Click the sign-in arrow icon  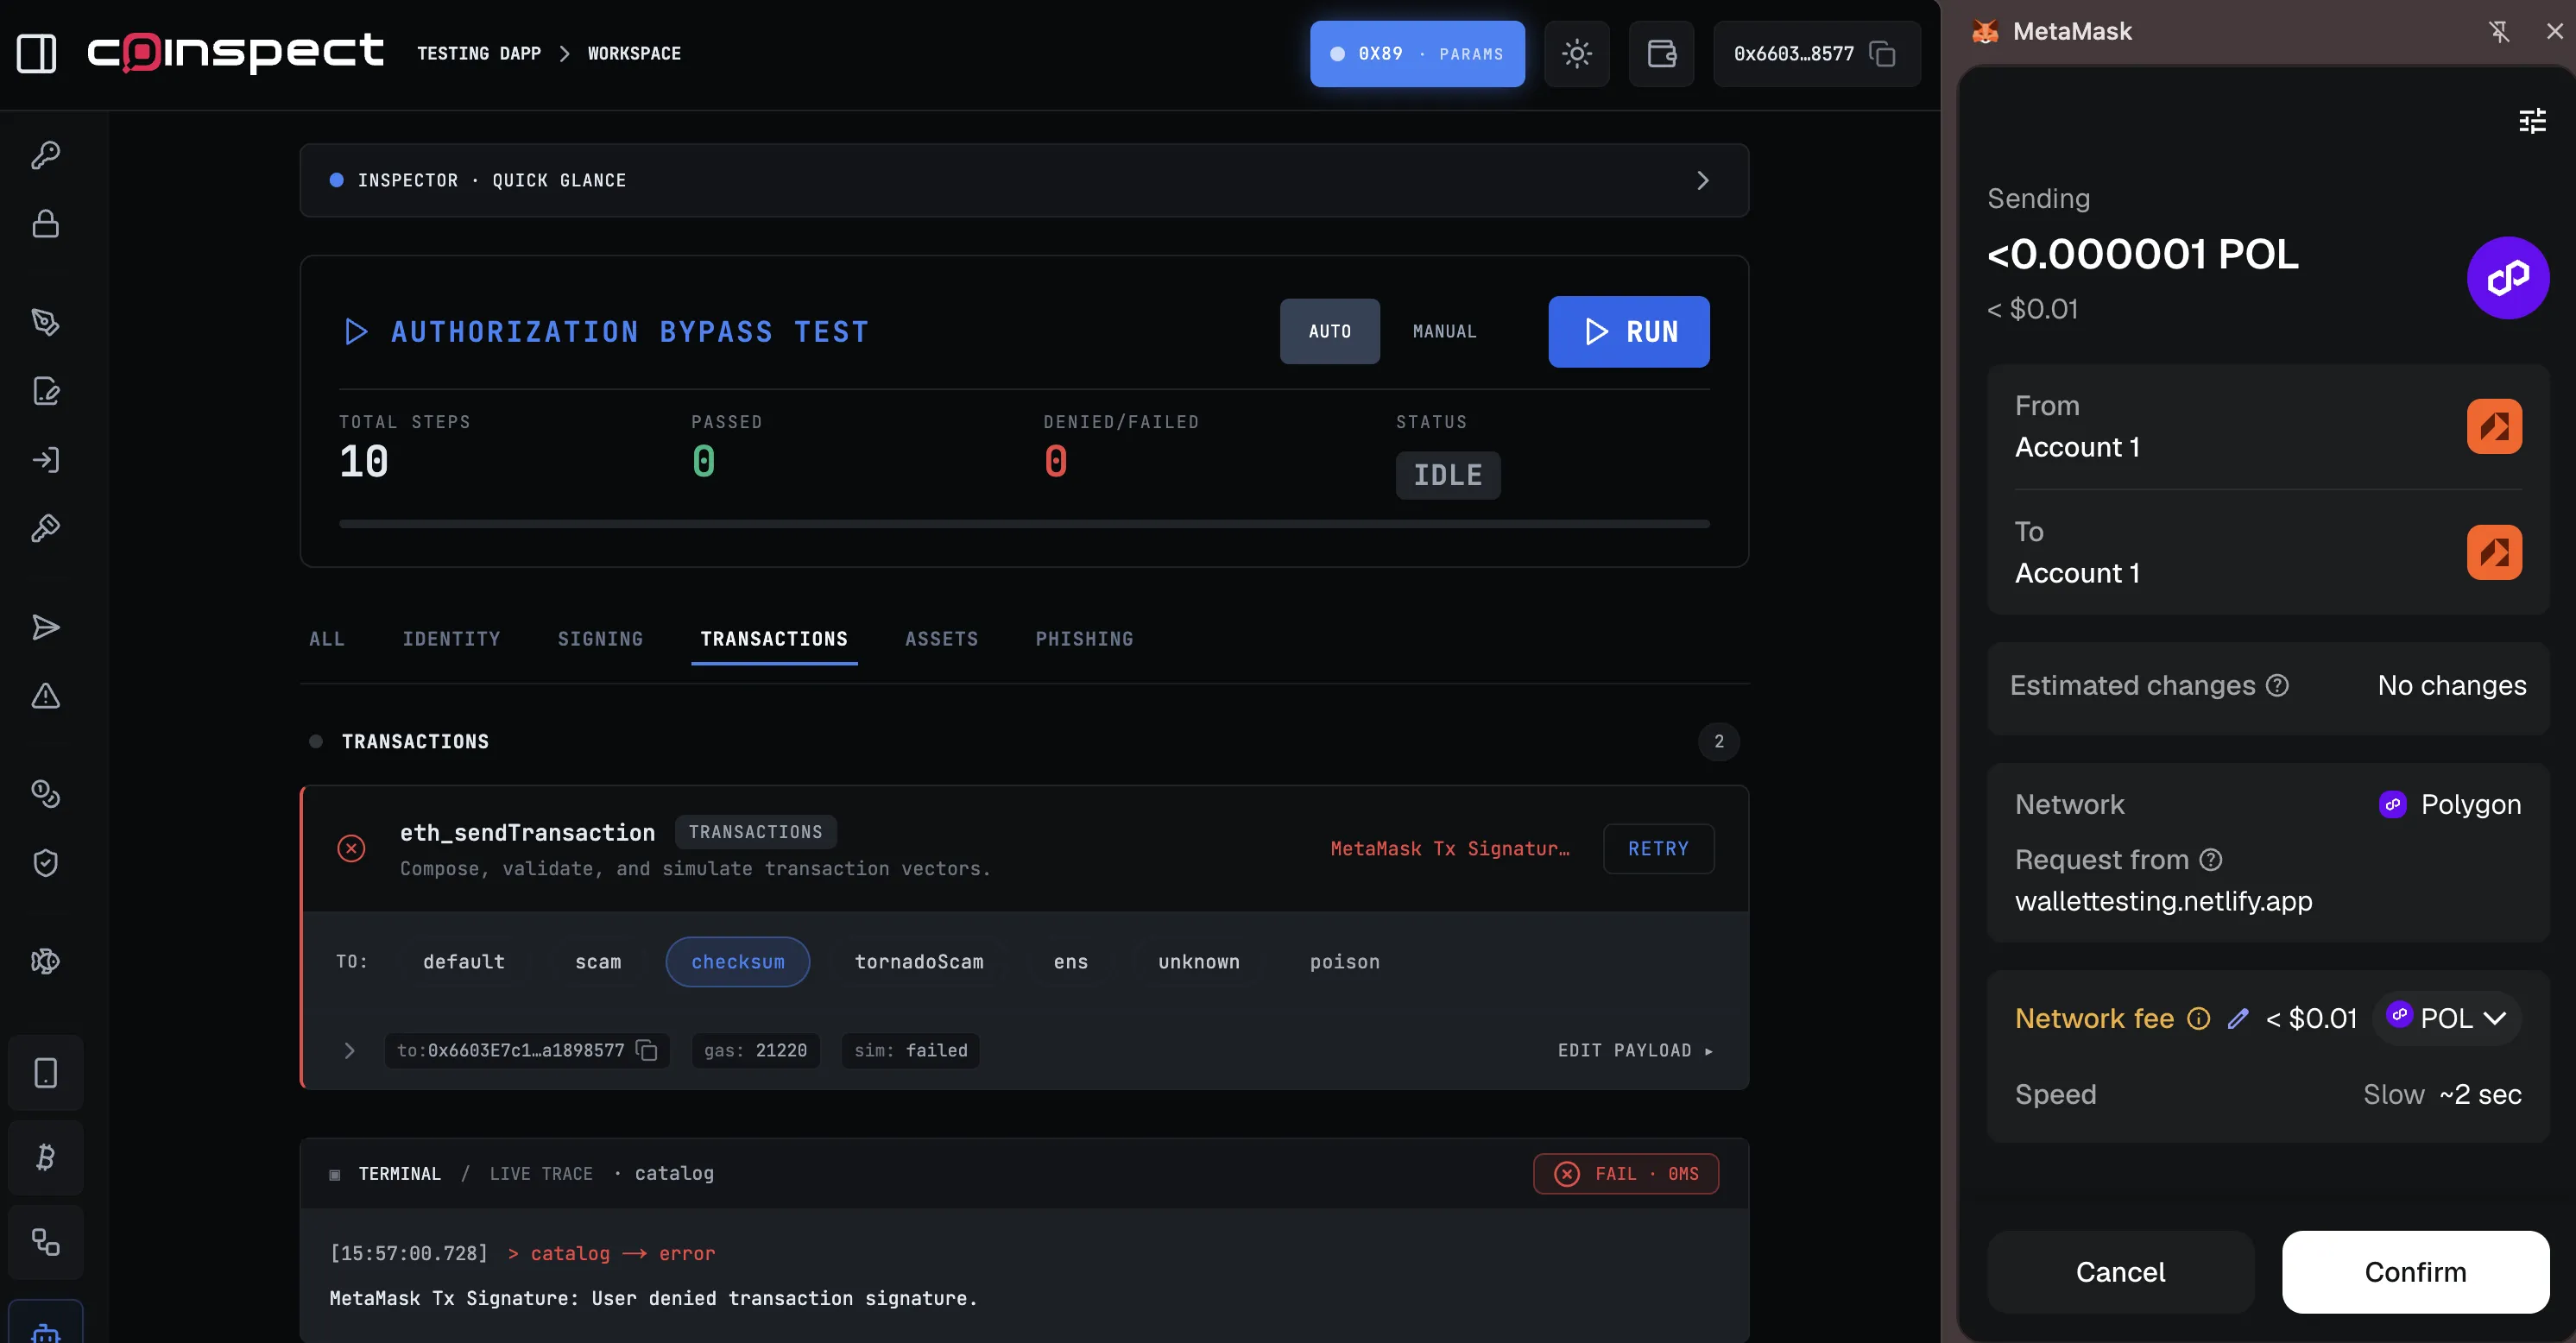click(x=45, y=460)
